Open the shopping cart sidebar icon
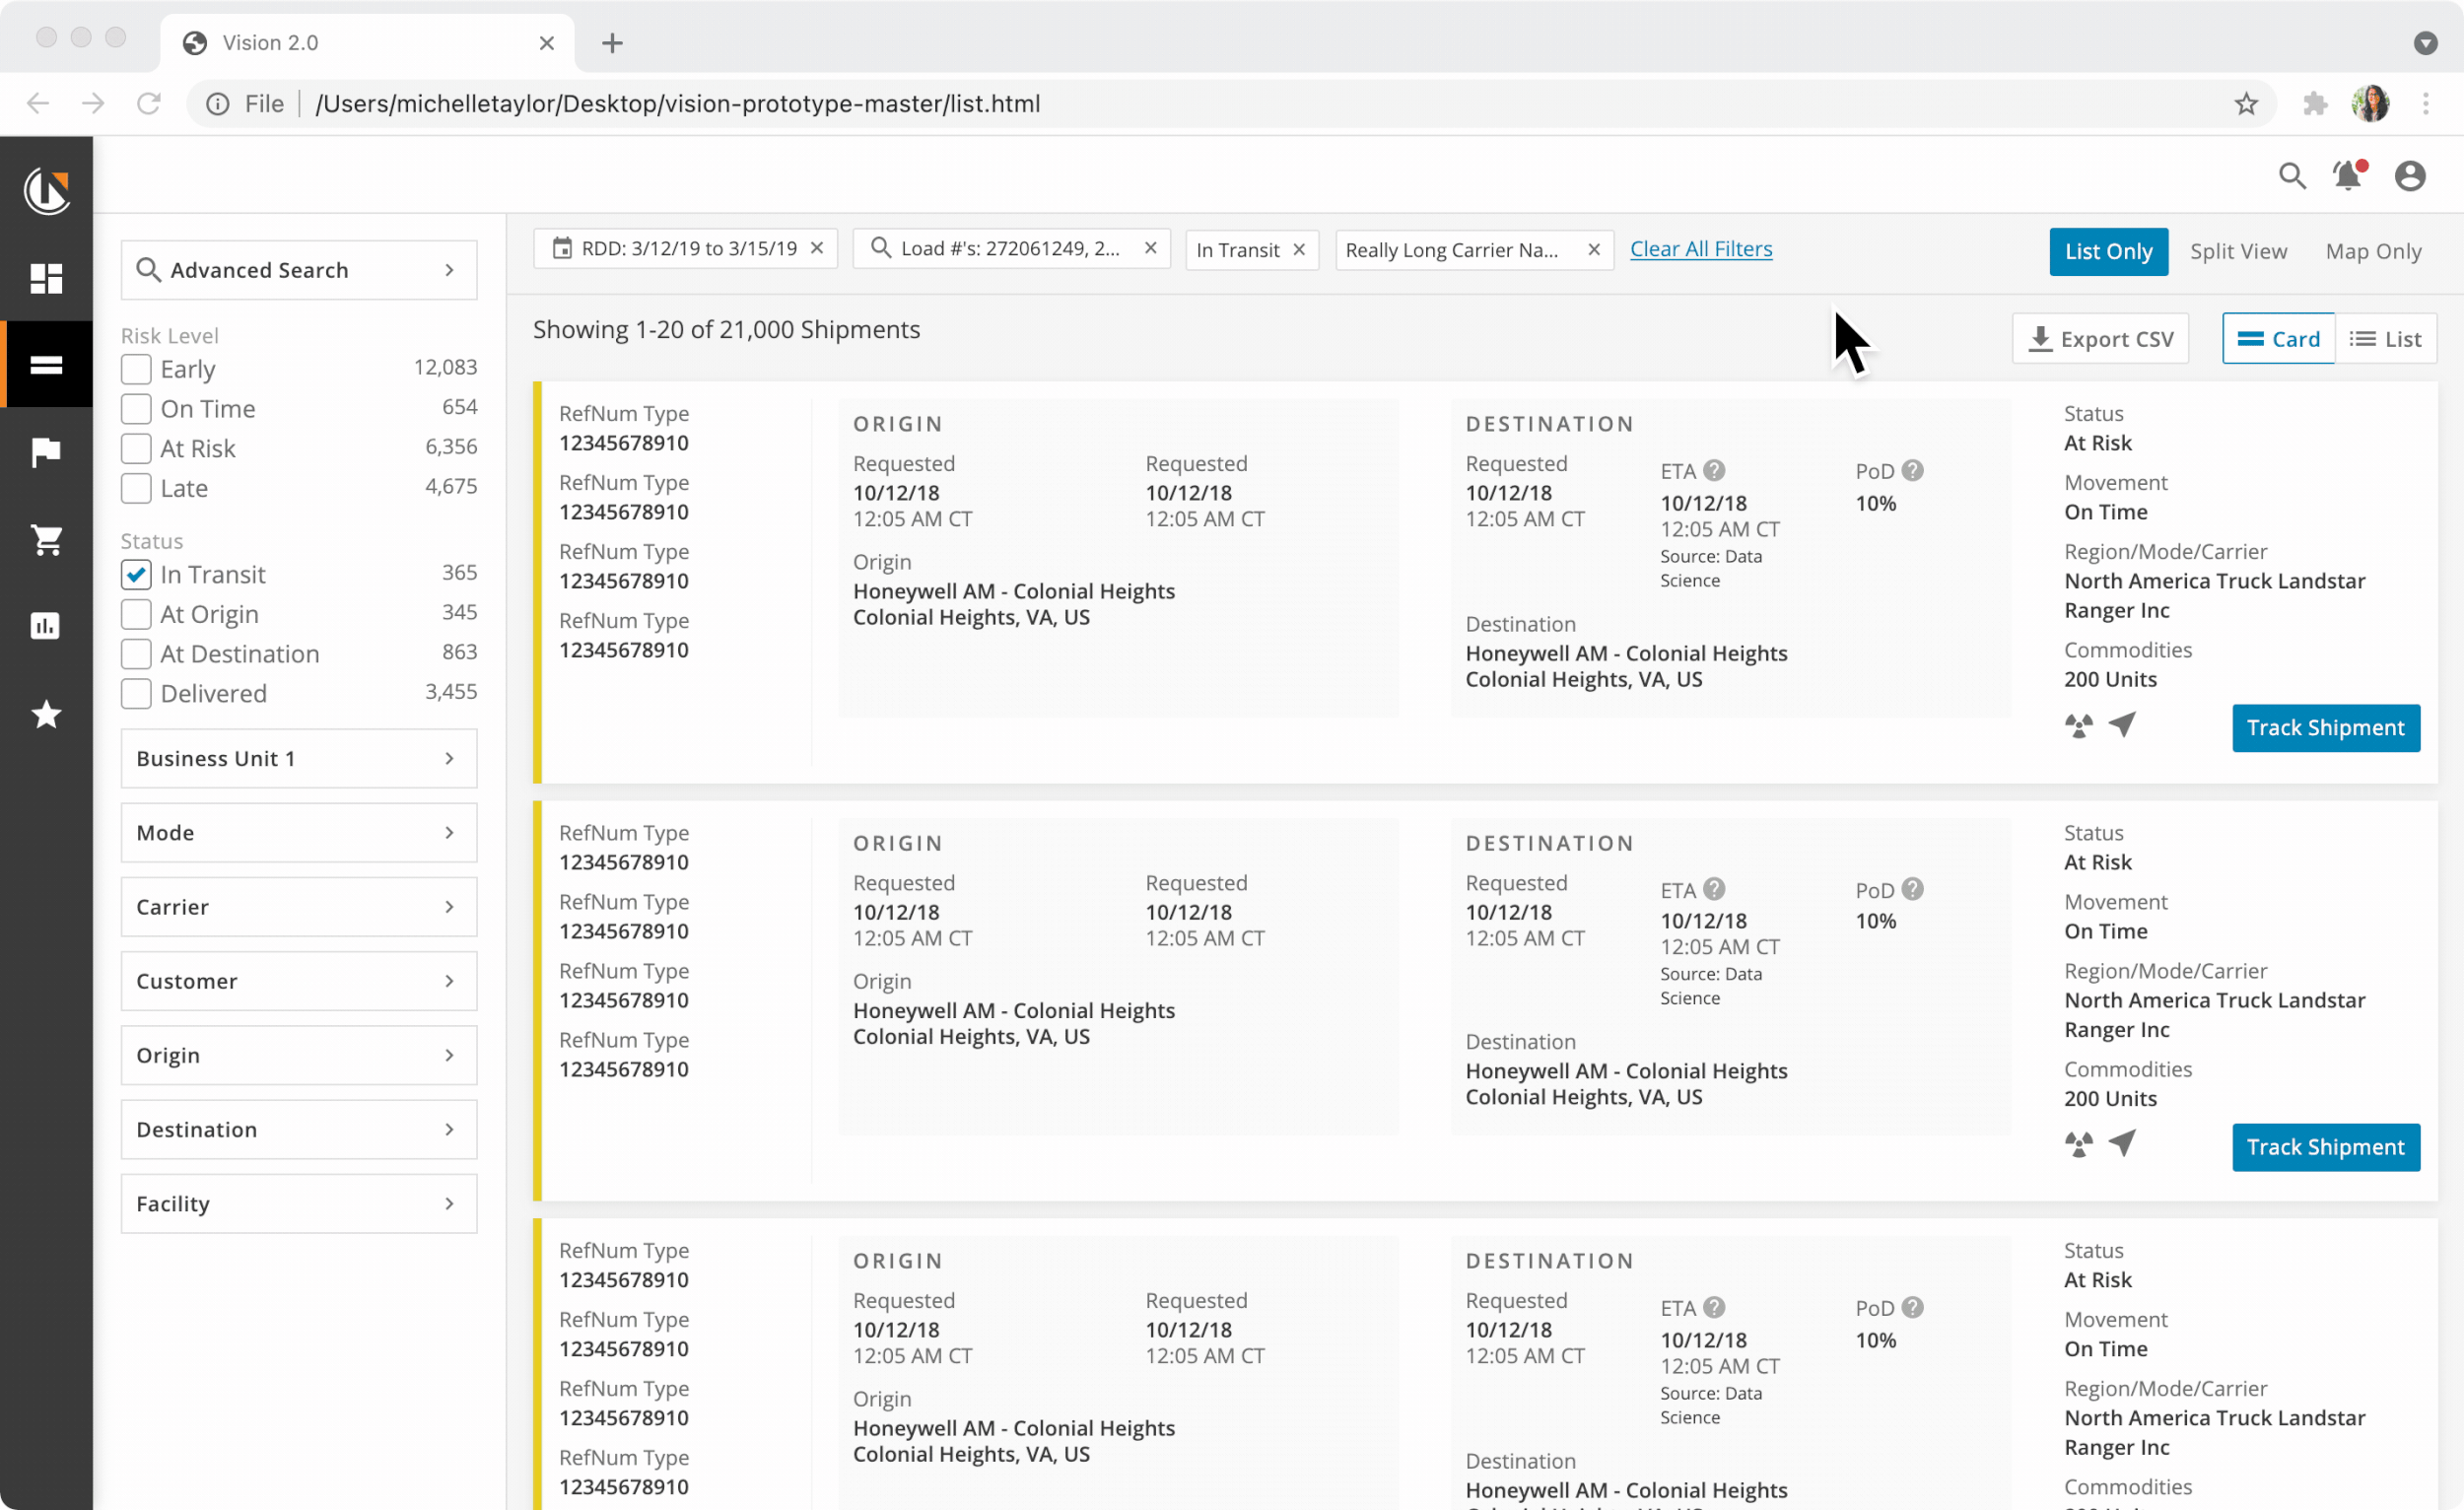 [46, 540]
